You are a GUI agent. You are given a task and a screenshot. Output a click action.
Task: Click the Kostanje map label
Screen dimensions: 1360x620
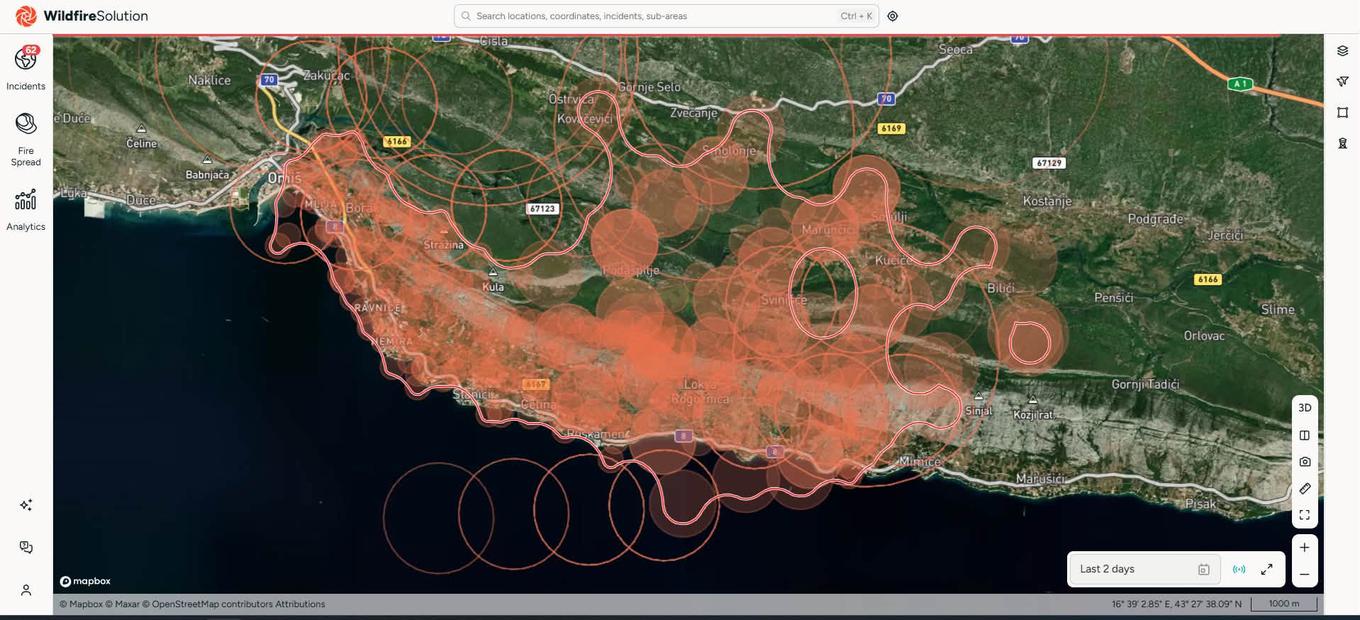(x=1047, y=201)
